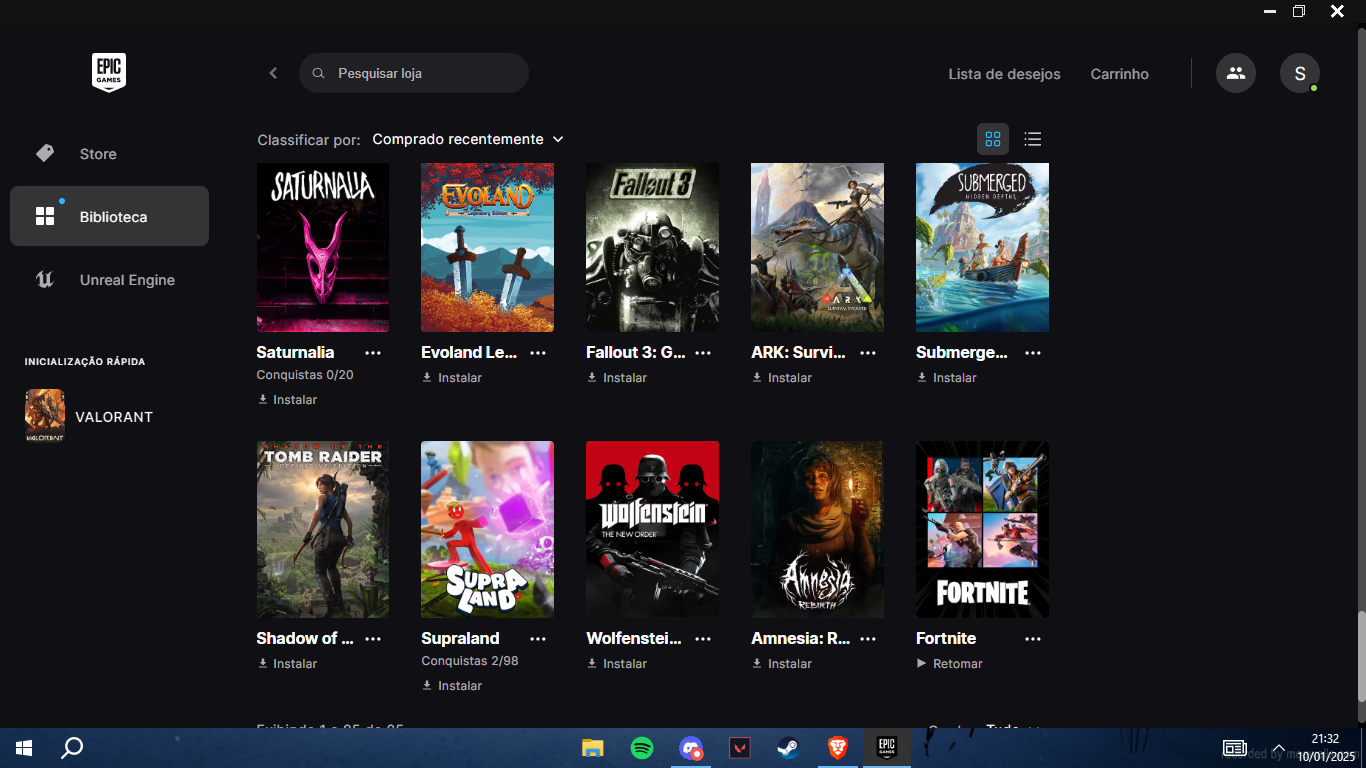Install Saturnalia

(x=287, y=400)
